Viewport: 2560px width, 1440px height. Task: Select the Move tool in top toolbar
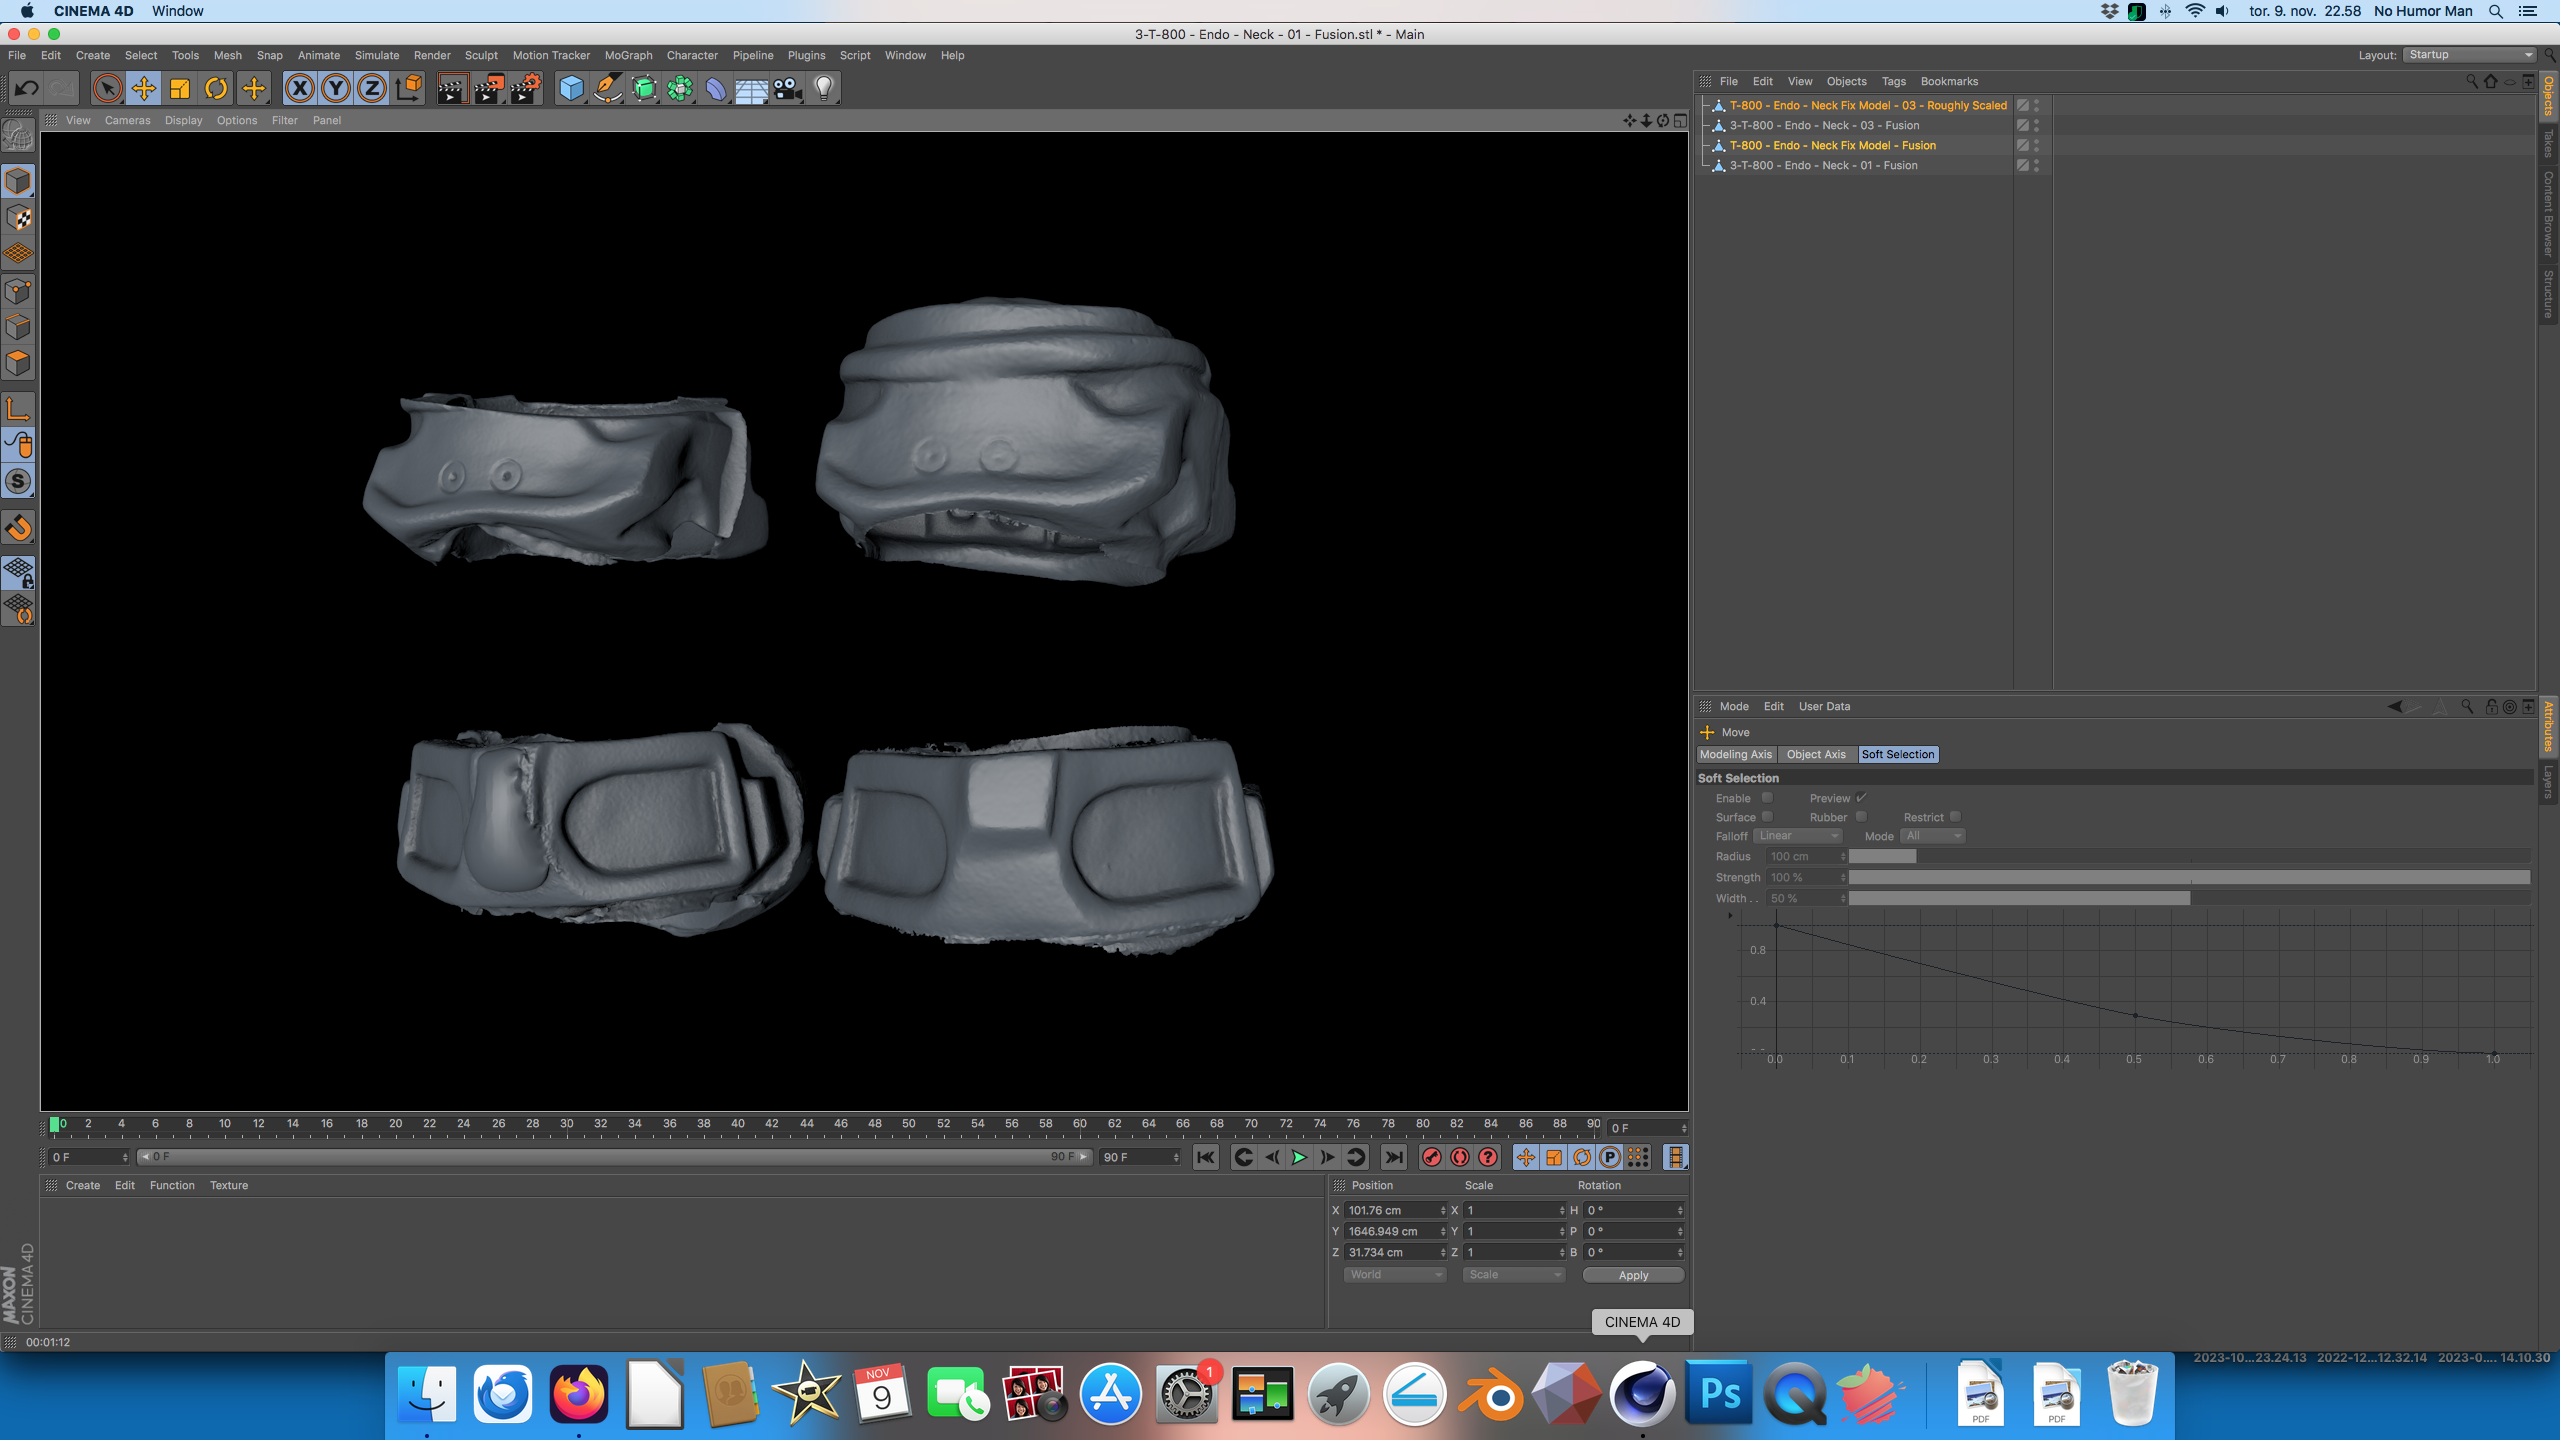coord(143,89)
